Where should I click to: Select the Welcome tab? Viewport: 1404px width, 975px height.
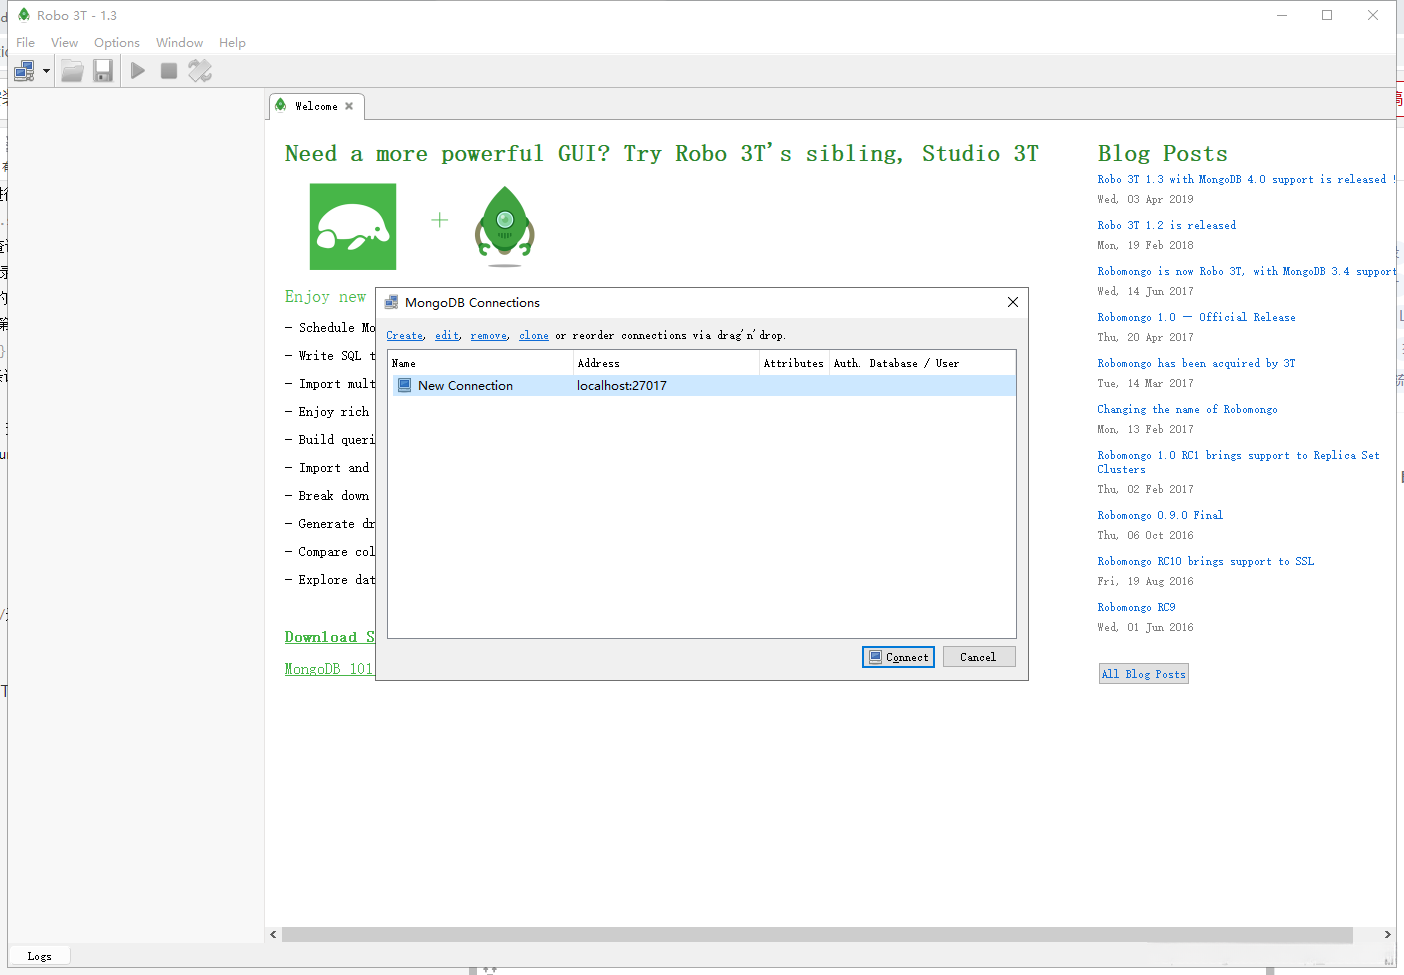click(316, 106)
